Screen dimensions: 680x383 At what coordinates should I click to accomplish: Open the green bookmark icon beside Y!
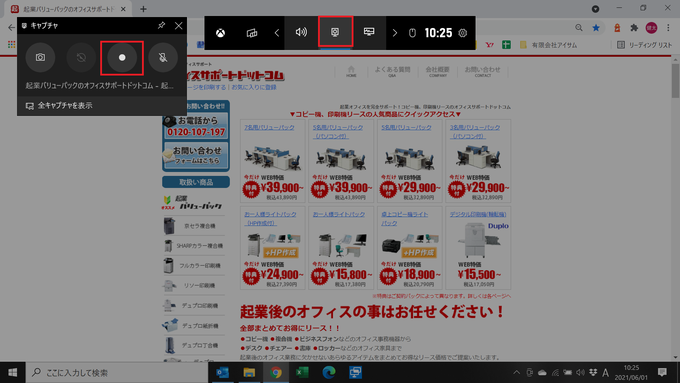[506, 45]
